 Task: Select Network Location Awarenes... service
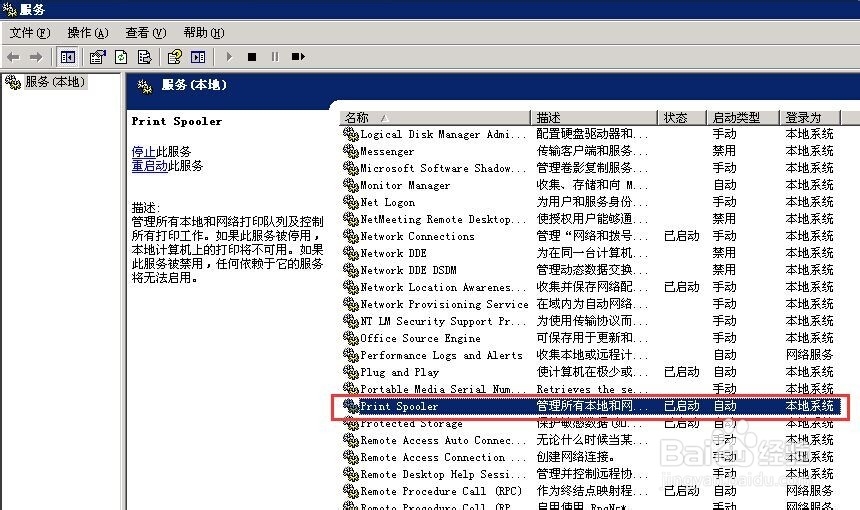443,287
